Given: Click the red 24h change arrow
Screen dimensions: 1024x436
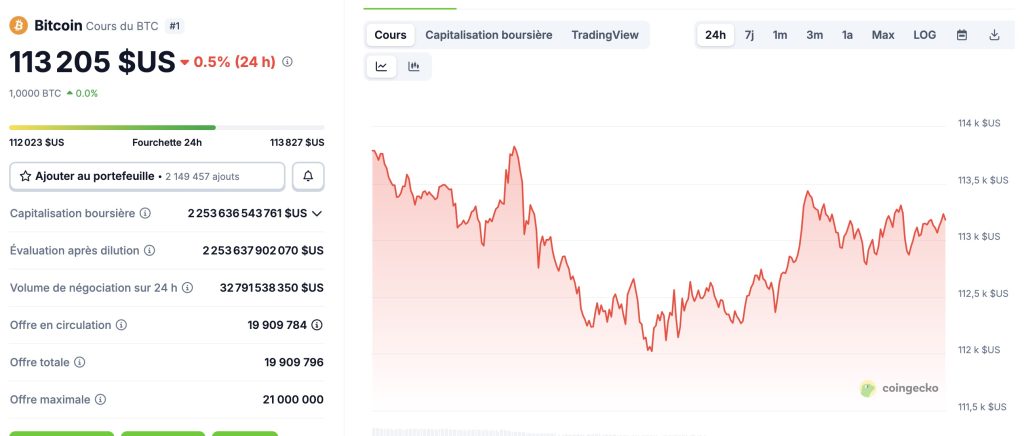Looking at the screenshot, I should click(x=185, y=63).
